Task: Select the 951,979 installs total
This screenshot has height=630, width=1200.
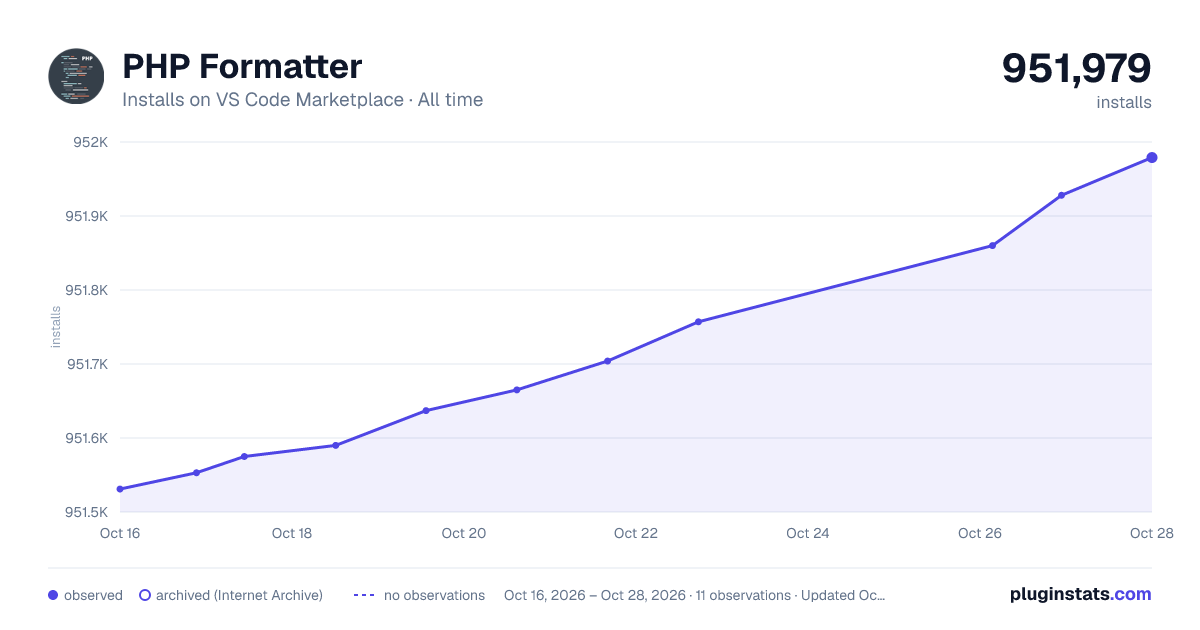Action: pos(1077,68)
